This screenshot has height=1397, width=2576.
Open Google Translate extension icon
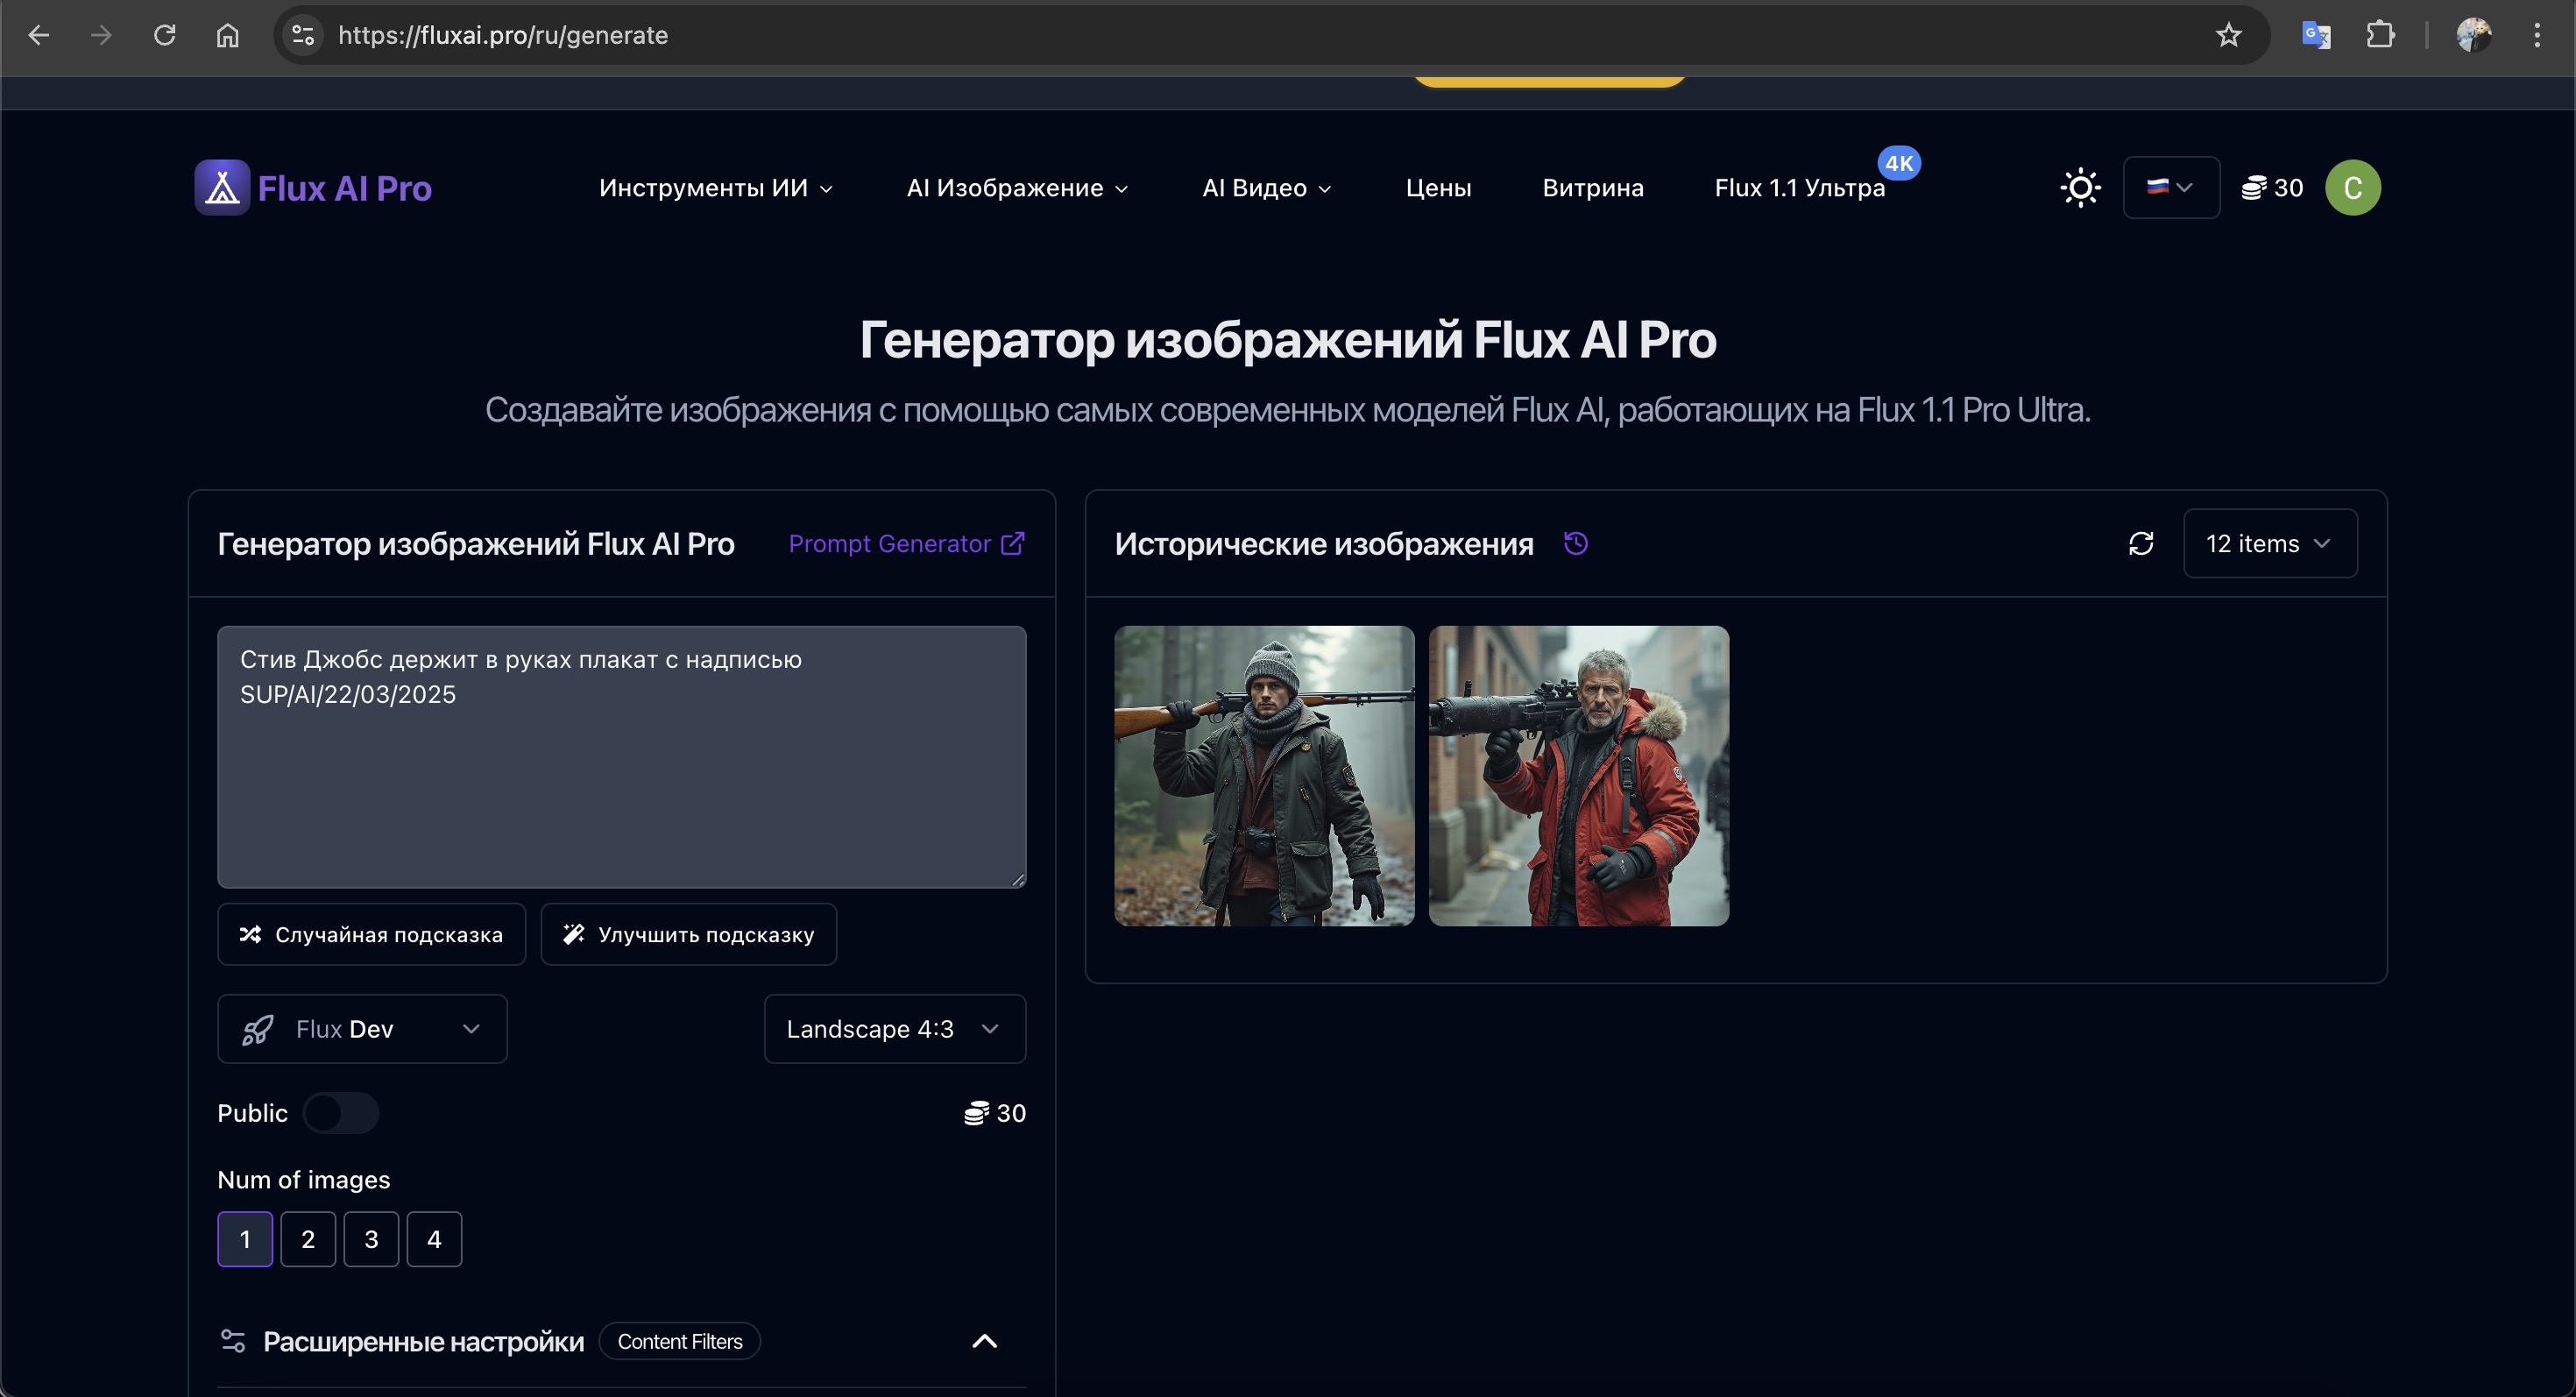click(x=2316, y=35)
